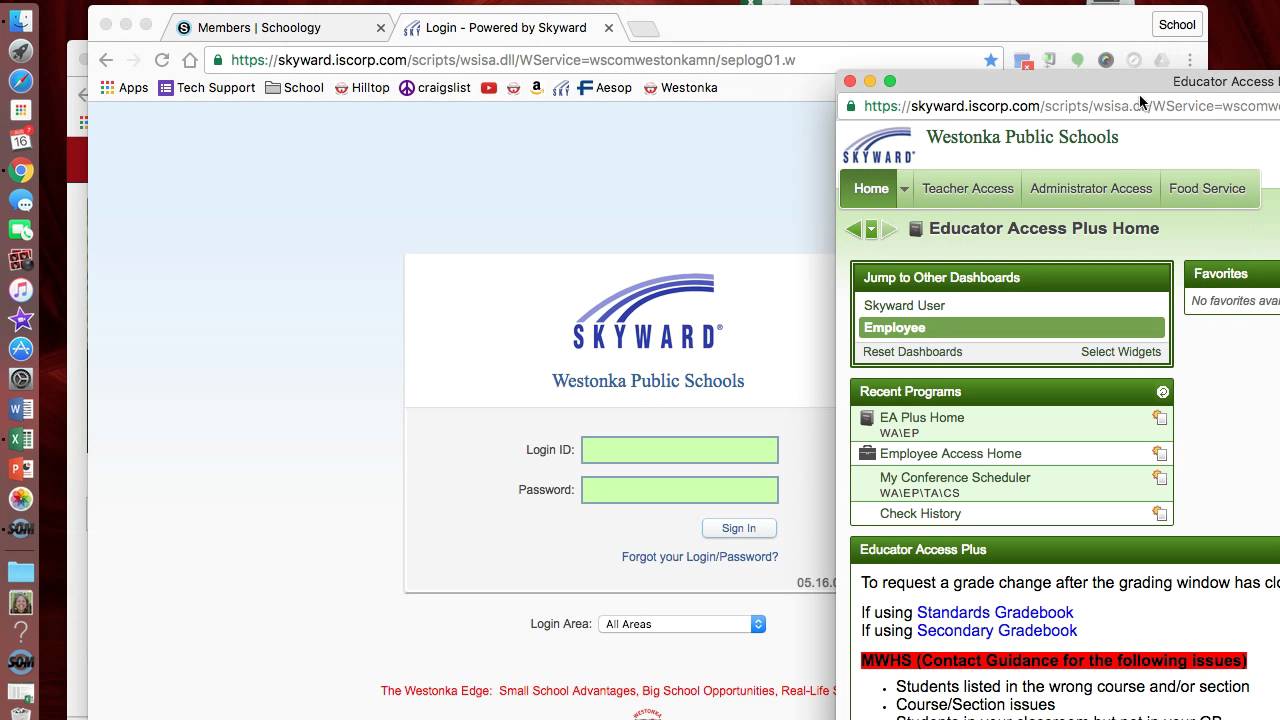
Task: Add Employee Access Home to favorites
Action: [x=1160, y=454]
